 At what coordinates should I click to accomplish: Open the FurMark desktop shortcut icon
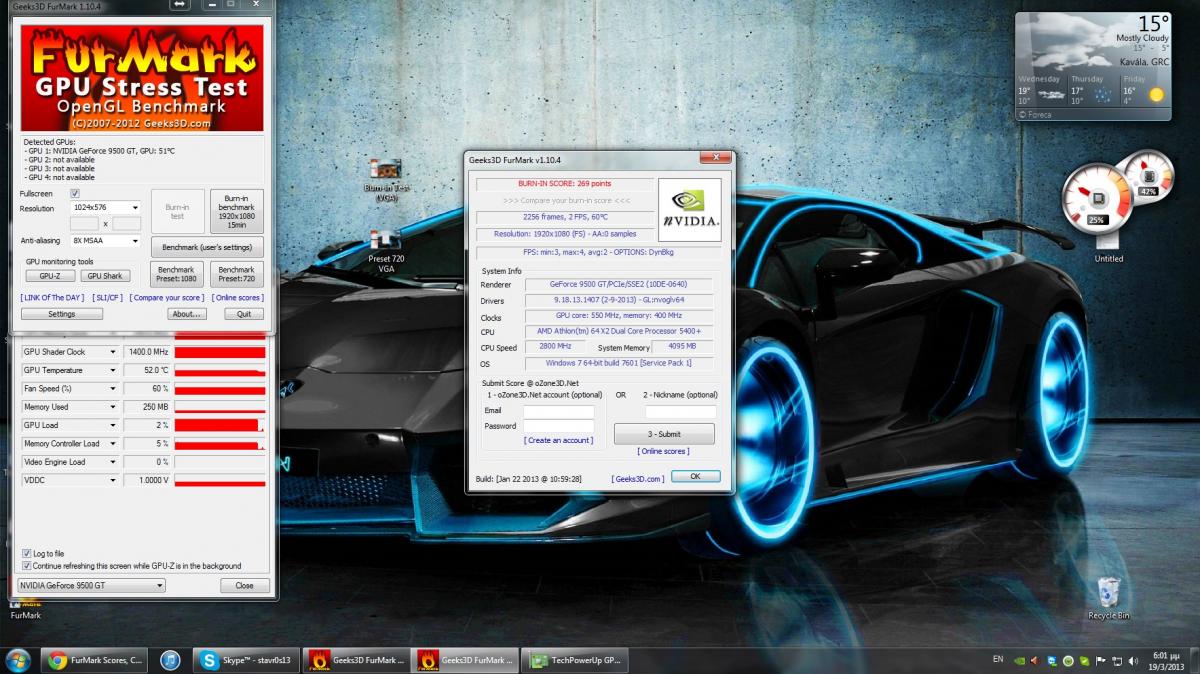[26, 609]
